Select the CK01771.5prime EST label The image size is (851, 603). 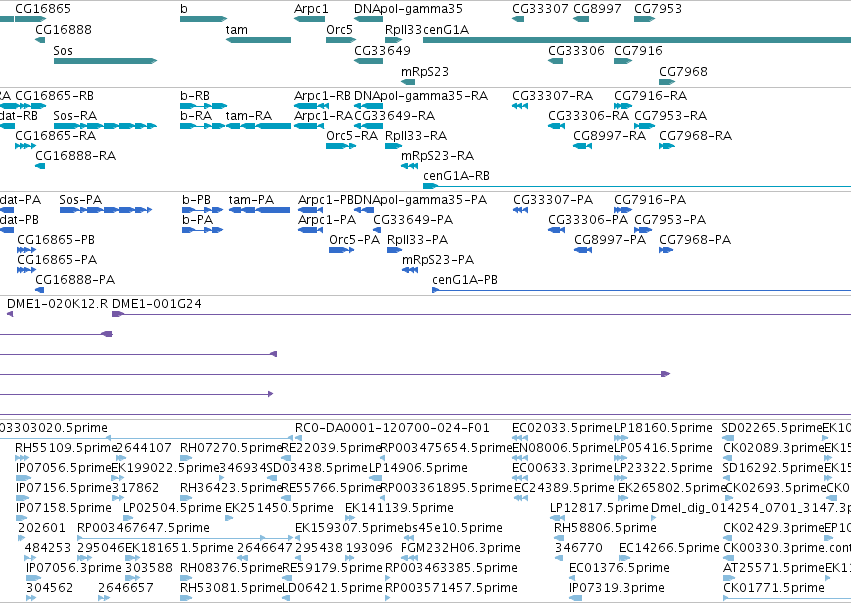(x=774, y=588)
